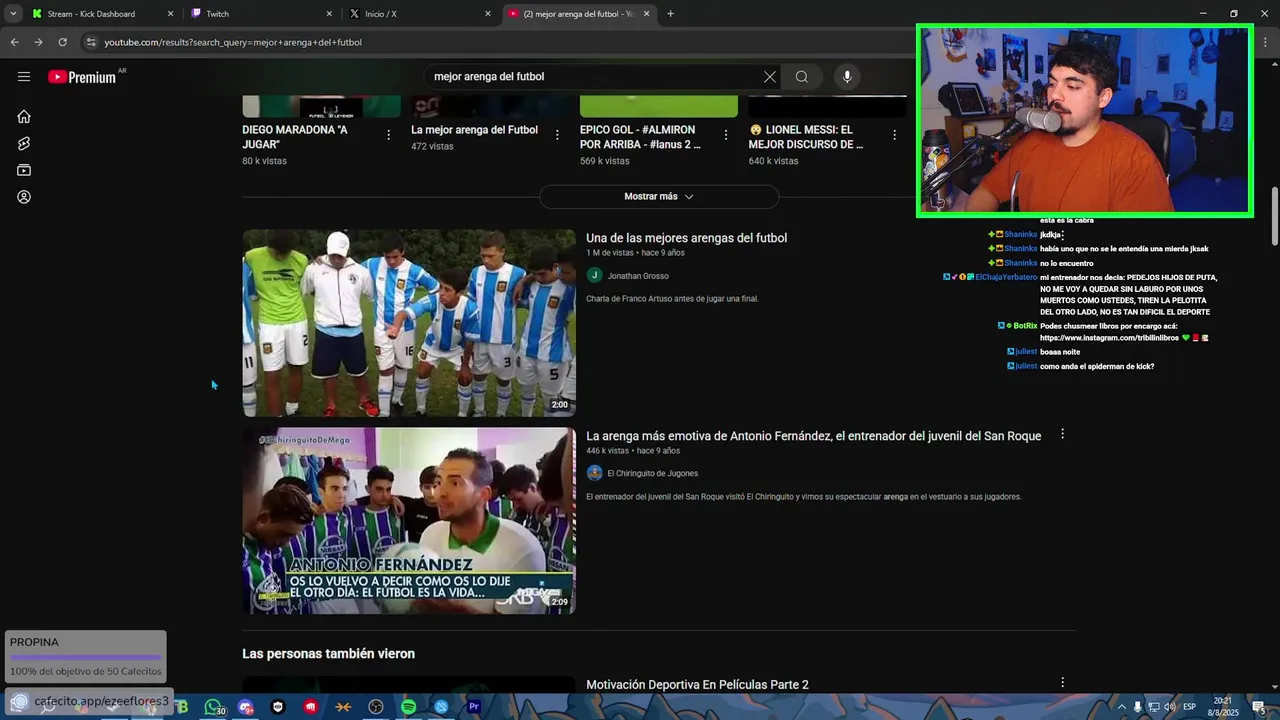
Task: Close the Inicio / X tab
Action: pyautogui.click(x=488, y=14)
